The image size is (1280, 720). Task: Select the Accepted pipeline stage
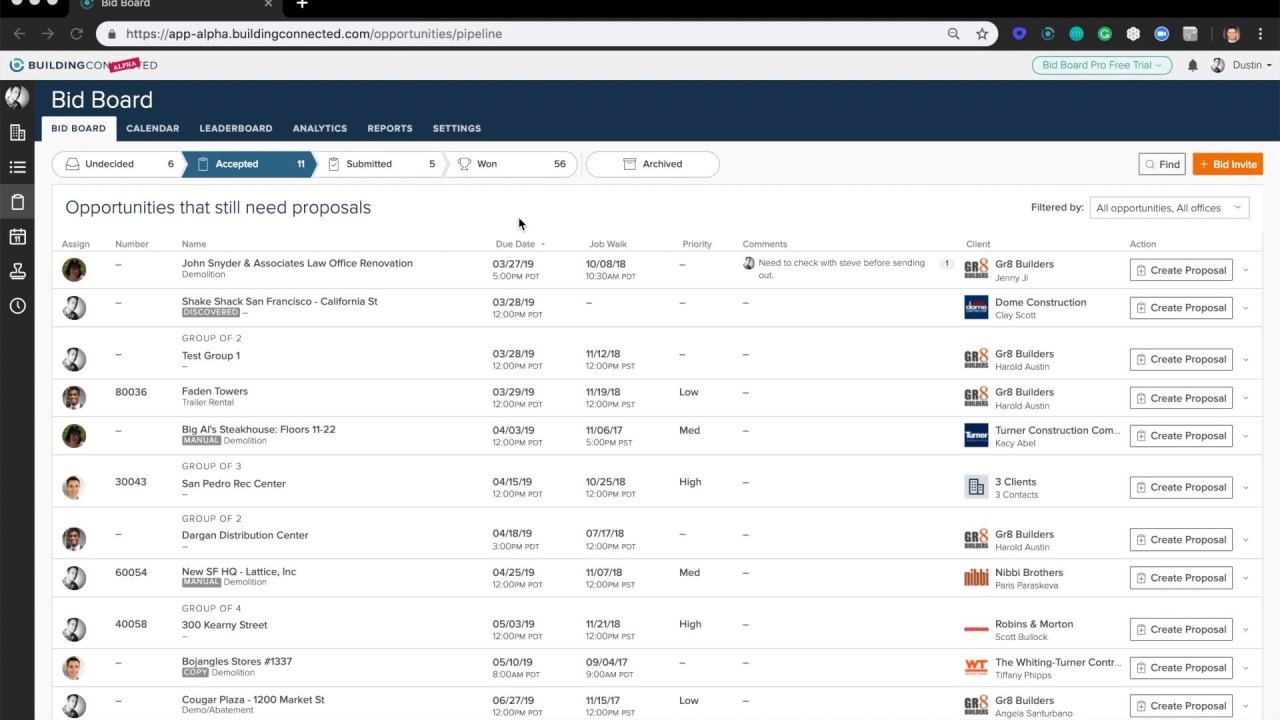click(x=250, y=164)
